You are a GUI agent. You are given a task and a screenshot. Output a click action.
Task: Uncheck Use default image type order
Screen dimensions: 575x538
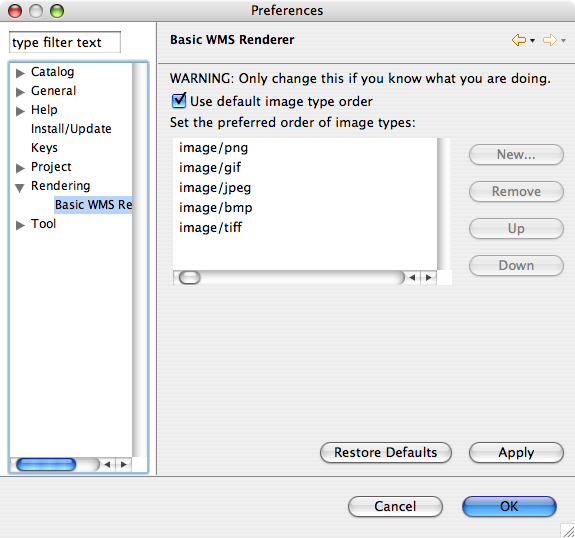[179, 101]
